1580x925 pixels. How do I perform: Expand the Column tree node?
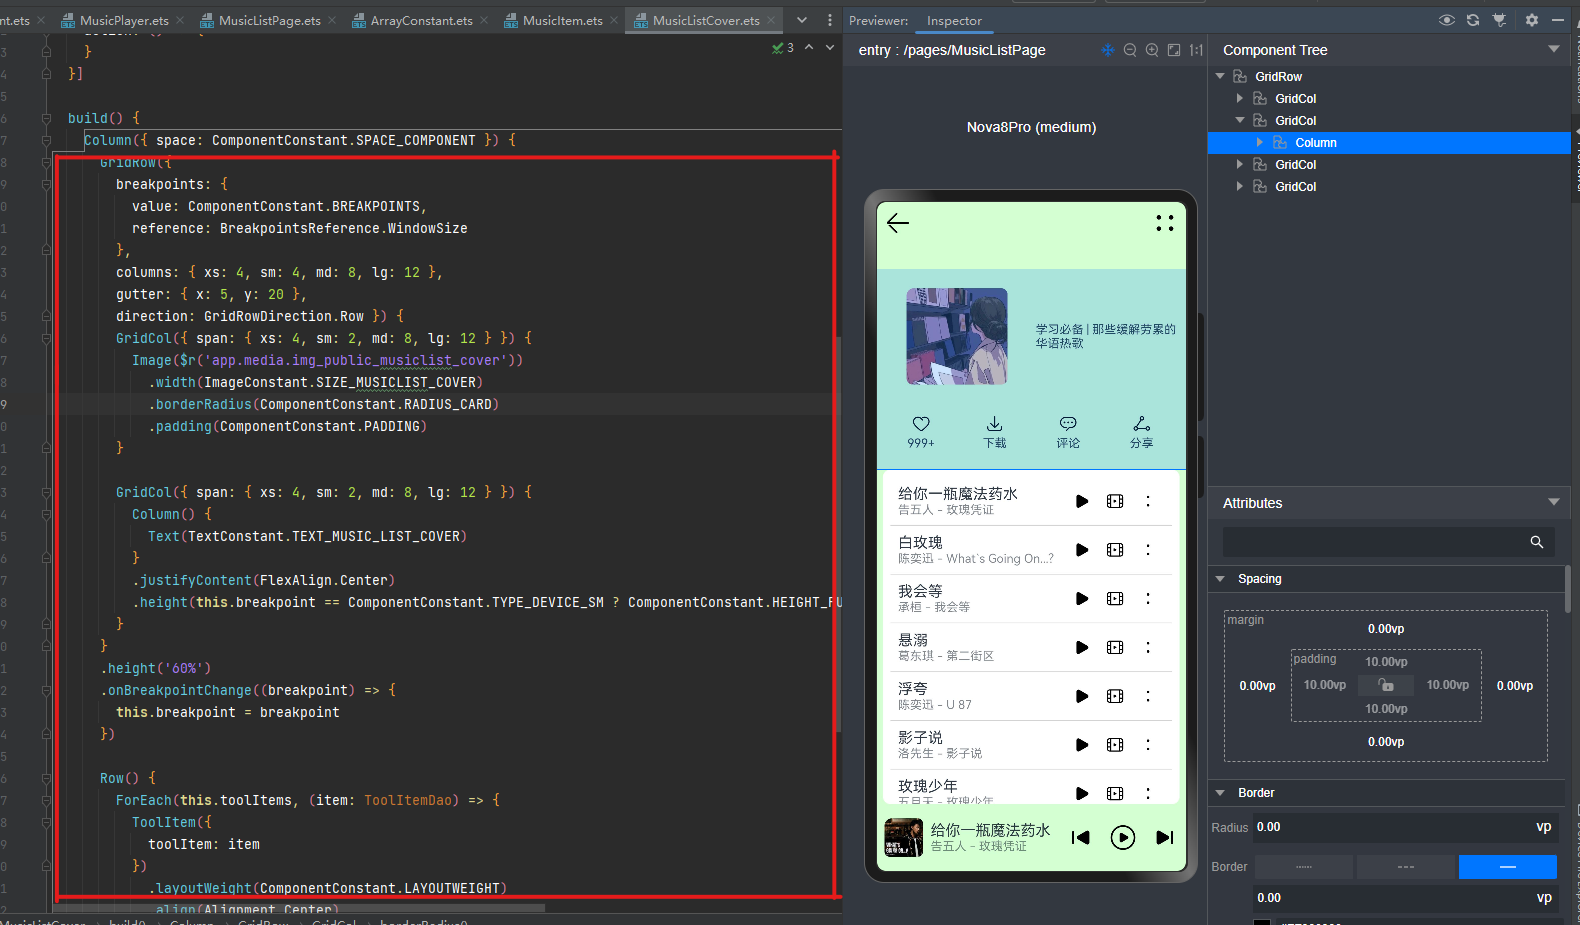1260,142
